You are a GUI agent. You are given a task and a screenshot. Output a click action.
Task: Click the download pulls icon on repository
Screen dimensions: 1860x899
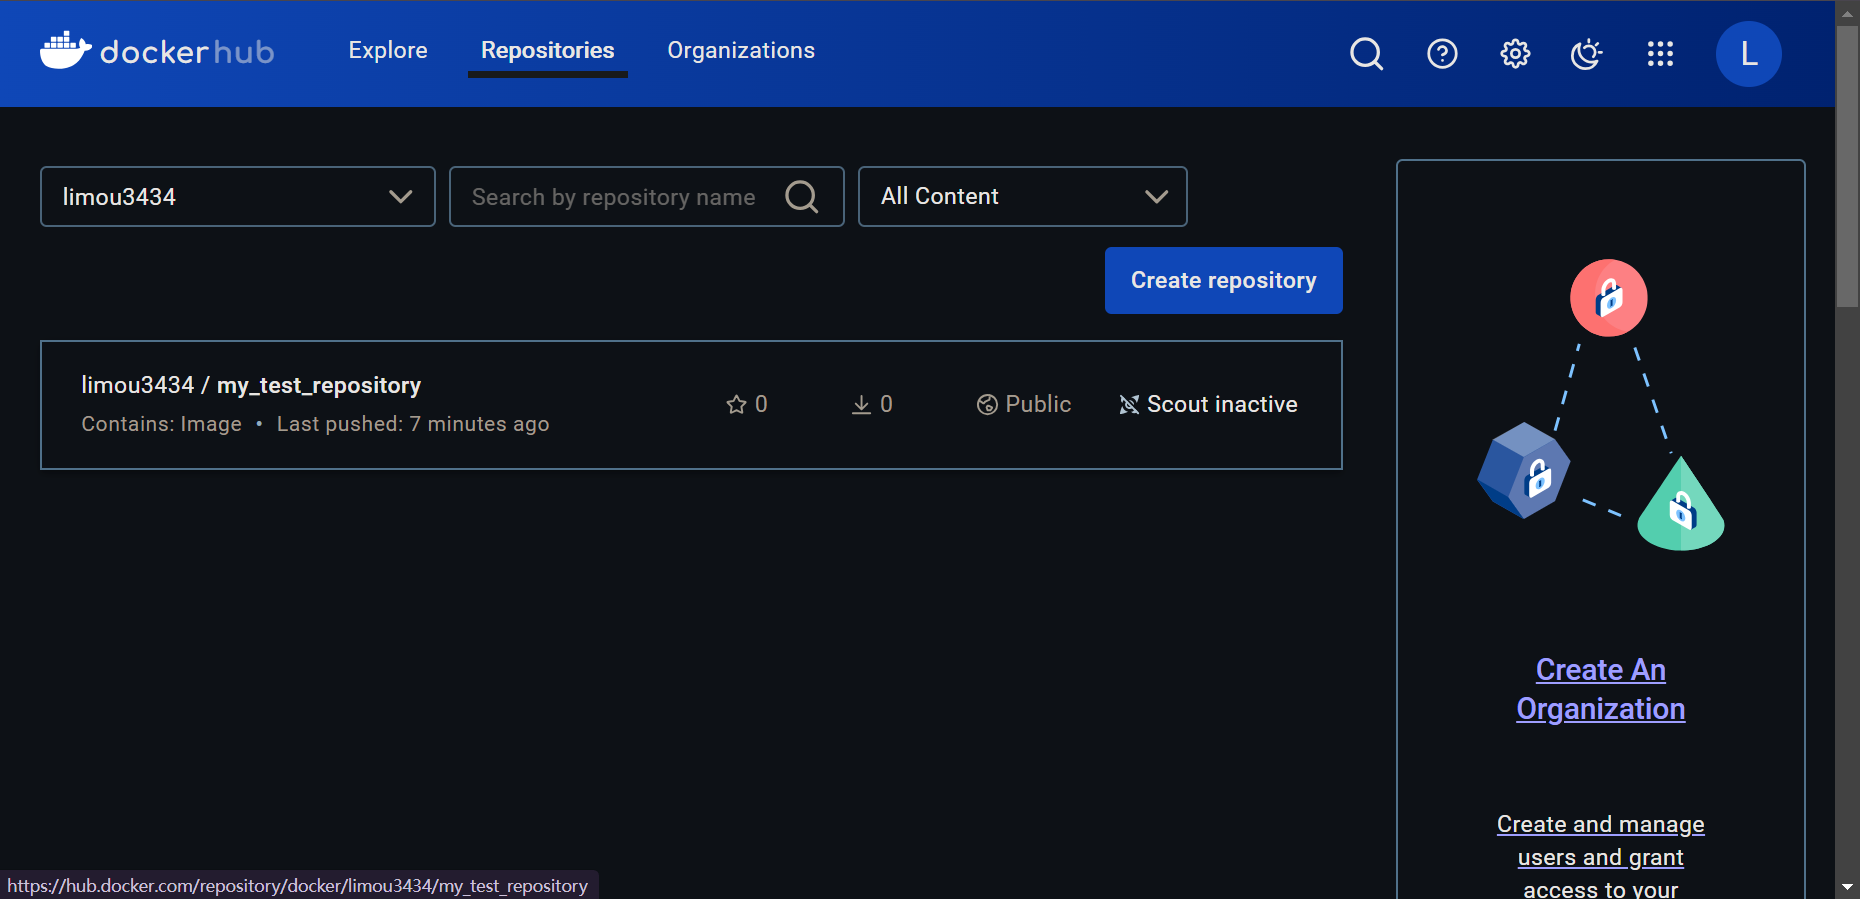(x=861, y=404)
